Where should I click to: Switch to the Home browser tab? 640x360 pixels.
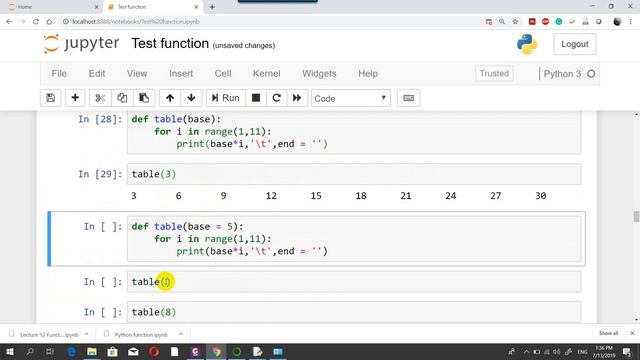tap(53, 7)
